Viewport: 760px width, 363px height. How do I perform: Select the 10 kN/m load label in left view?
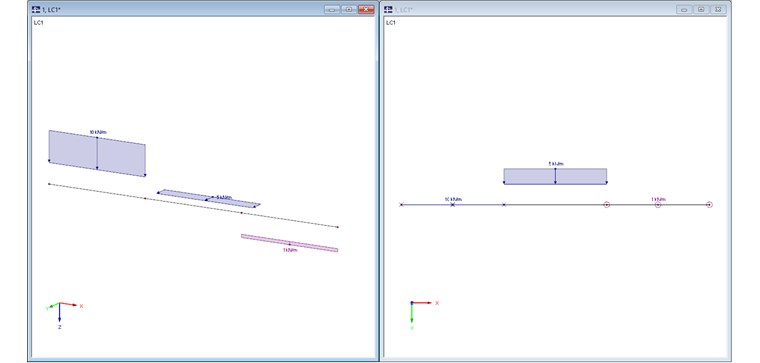(x=98, y=132)
